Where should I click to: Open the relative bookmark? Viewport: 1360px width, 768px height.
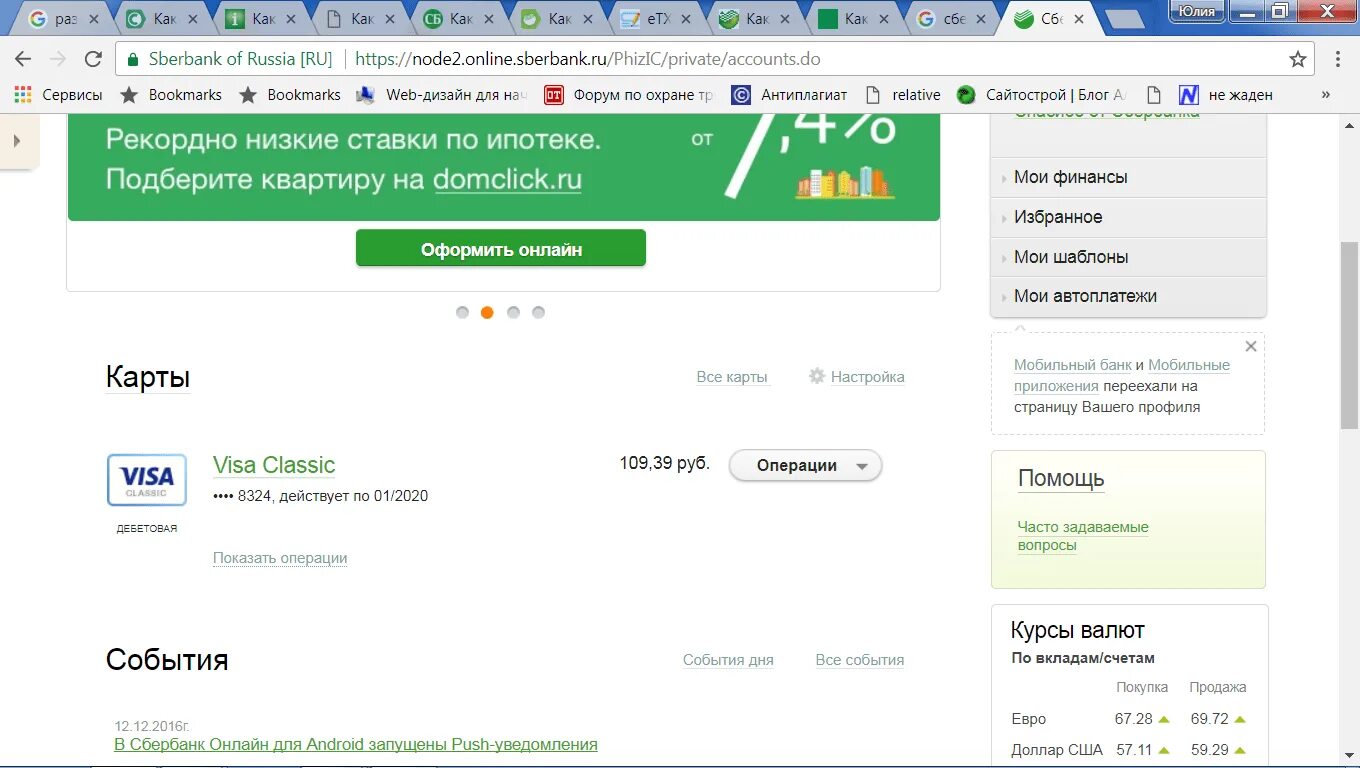pyautogui.click(x=903, y=94)
